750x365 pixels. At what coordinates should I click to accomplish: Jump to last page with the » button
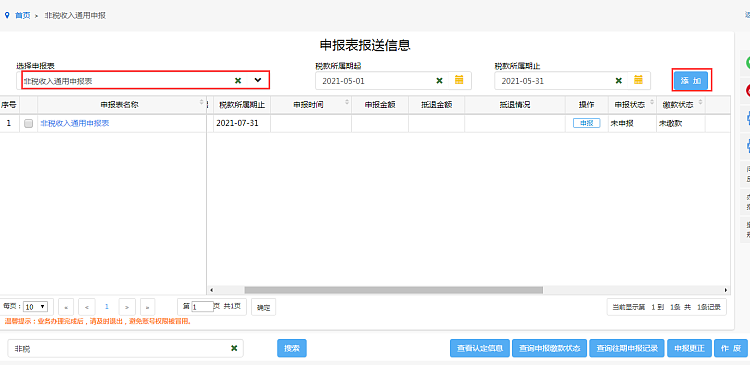(148, 307)
